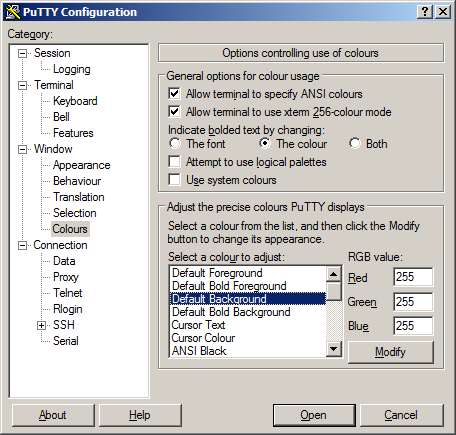
Task: Collapse the Connection tree node
Action: pyautogui.click(x=22, y=245)
